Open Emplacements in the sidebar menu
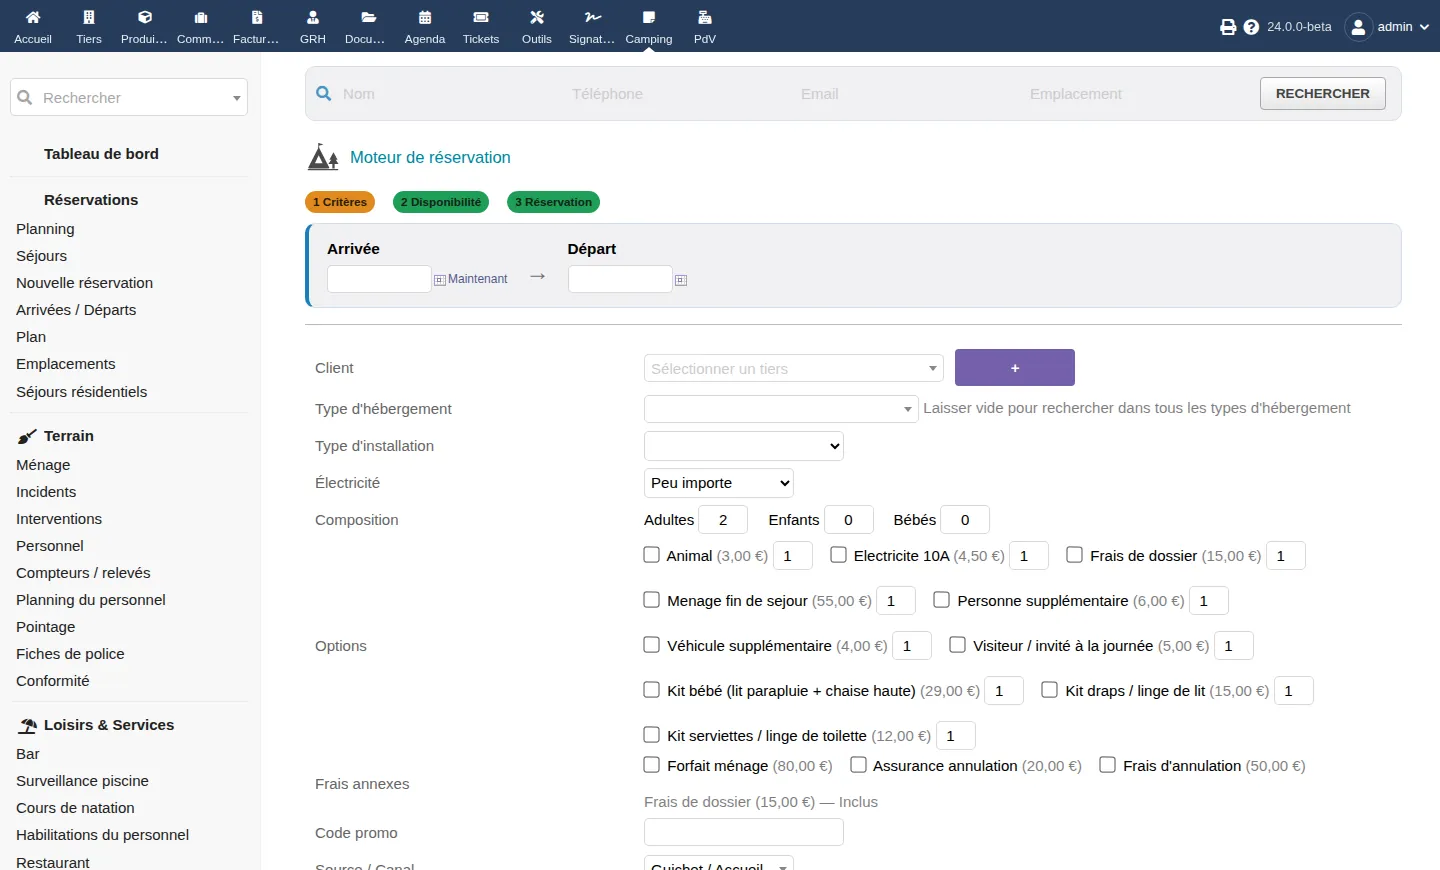 66,364
